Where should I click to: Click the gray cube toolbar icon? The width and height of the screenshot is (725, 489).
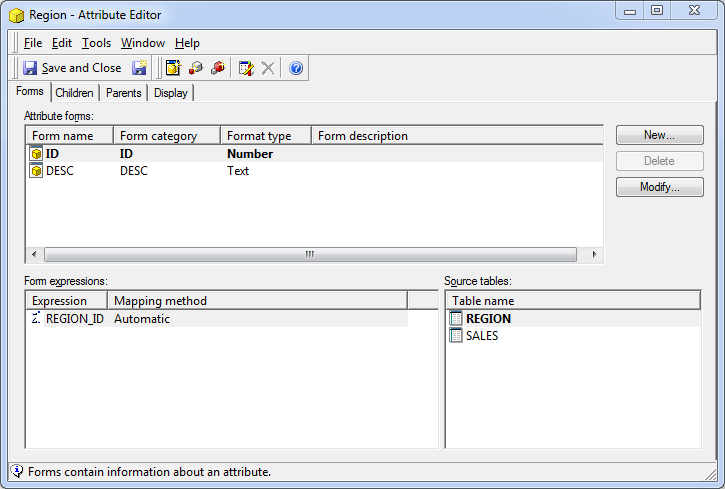coord(196,68)
